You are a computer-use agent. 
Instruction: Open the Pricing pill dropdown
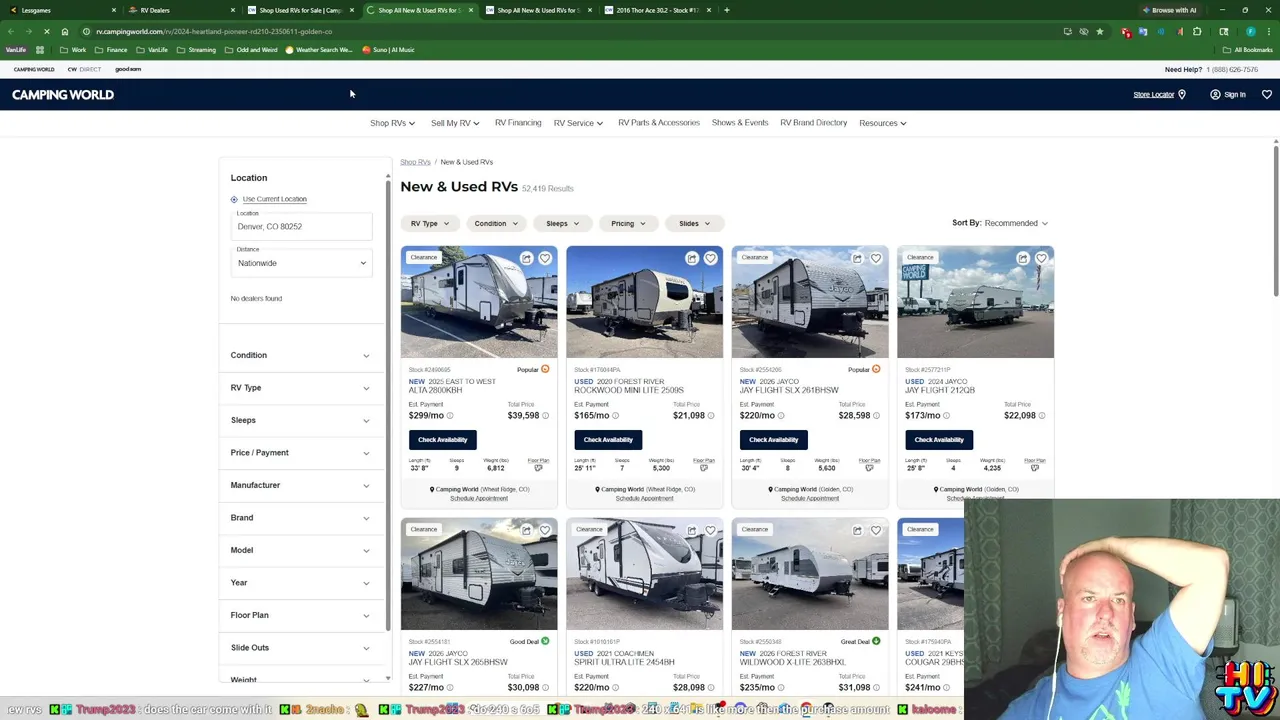click(629, 223)
